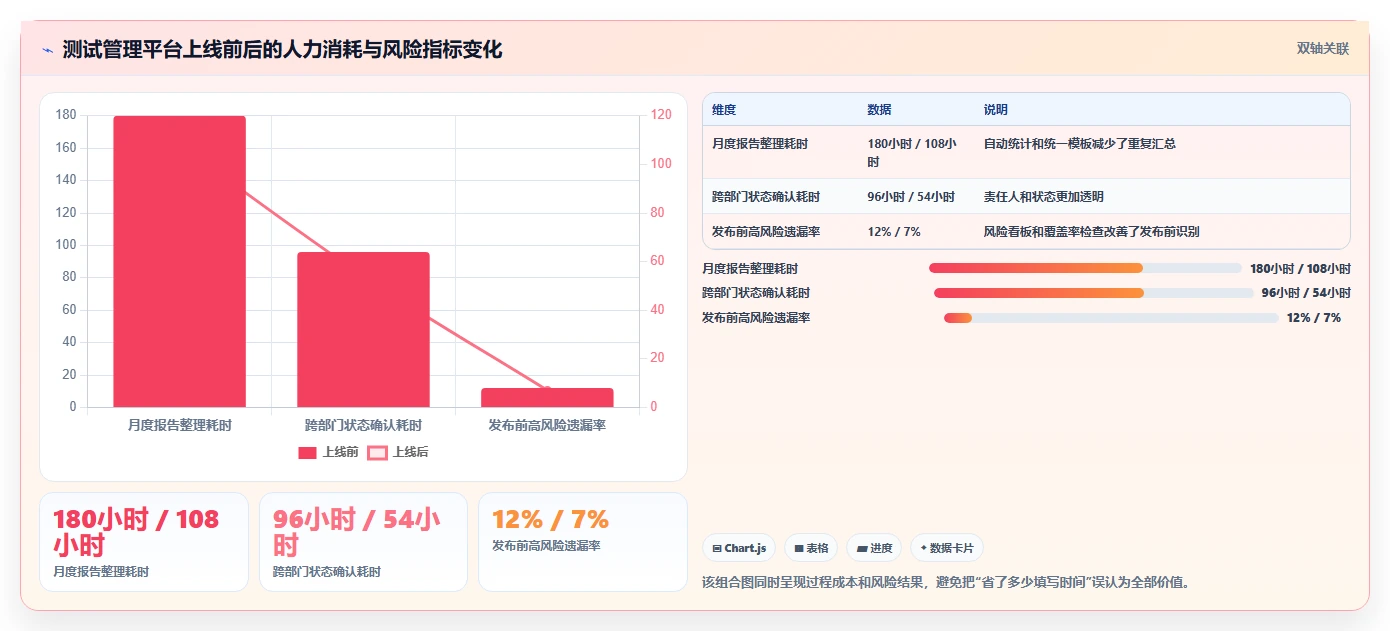Click table cell 风险看板和覆盖率检查改善了发布前识别
The image size is (1390, 631).
(1092, 231)
